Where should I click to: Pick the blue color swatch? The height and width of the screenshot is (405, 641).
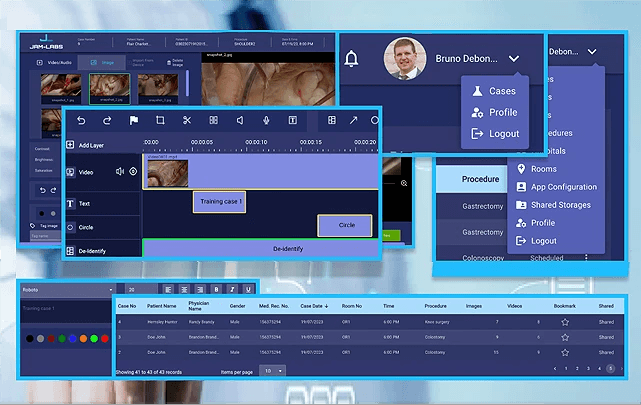72,338
